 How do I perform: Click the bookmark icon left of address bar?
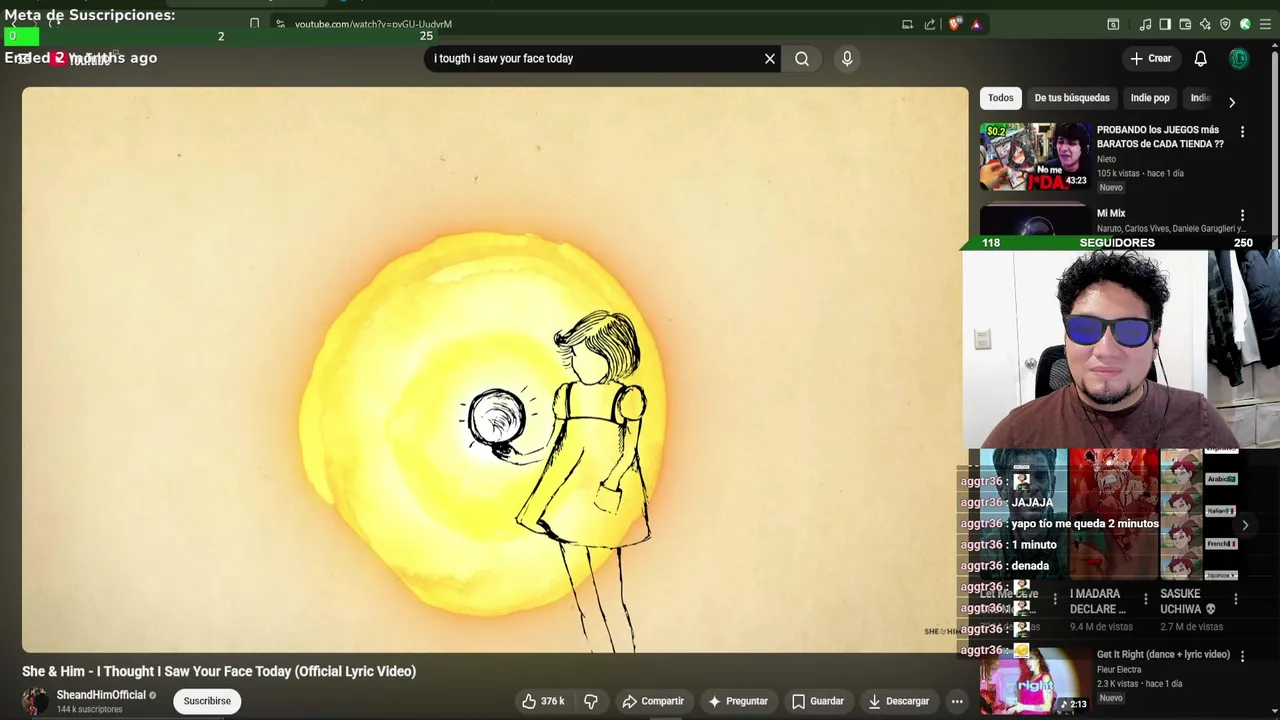point(254,24)
